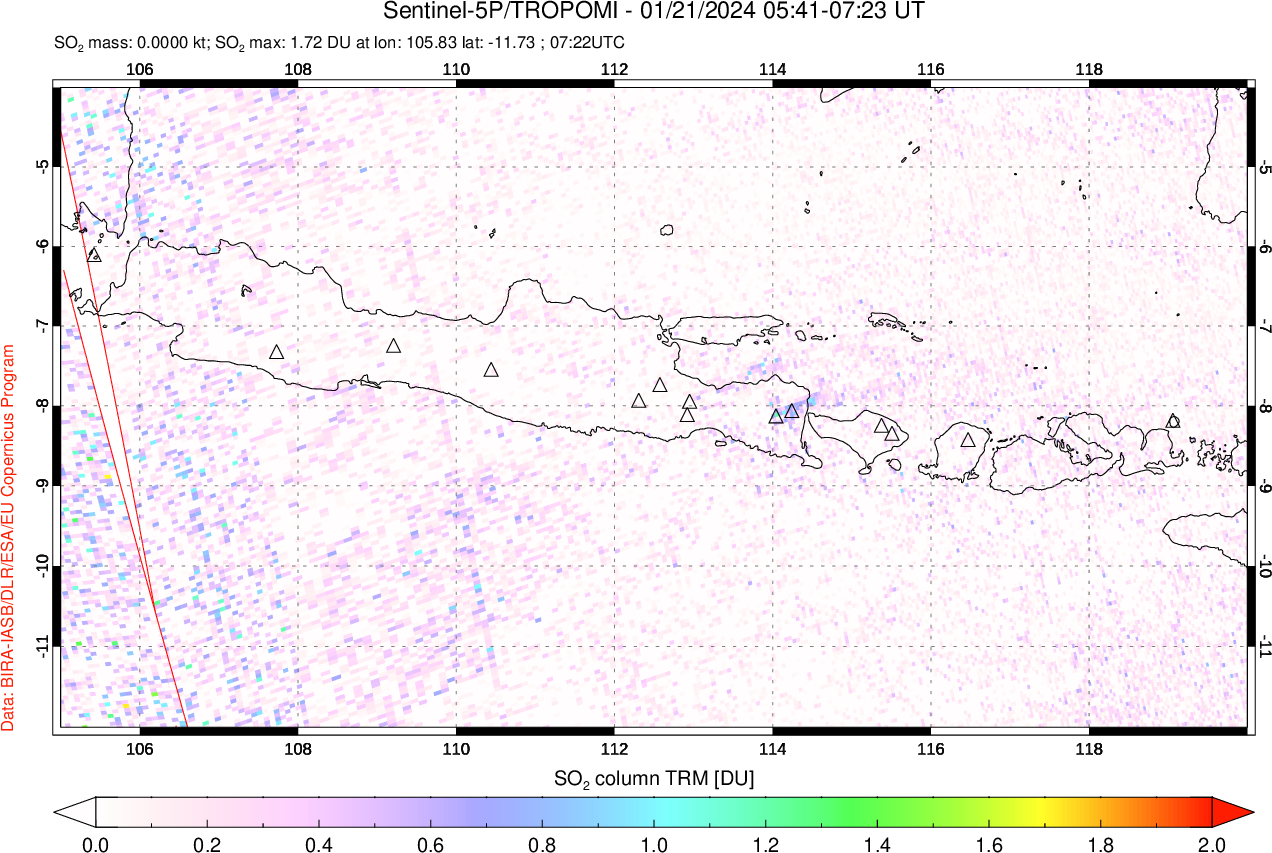Select the Rinjani volcano triangle on Lombok
The width and height of the screenshot is (1272, 853).
pyautogui.click(x=968, y=440)
